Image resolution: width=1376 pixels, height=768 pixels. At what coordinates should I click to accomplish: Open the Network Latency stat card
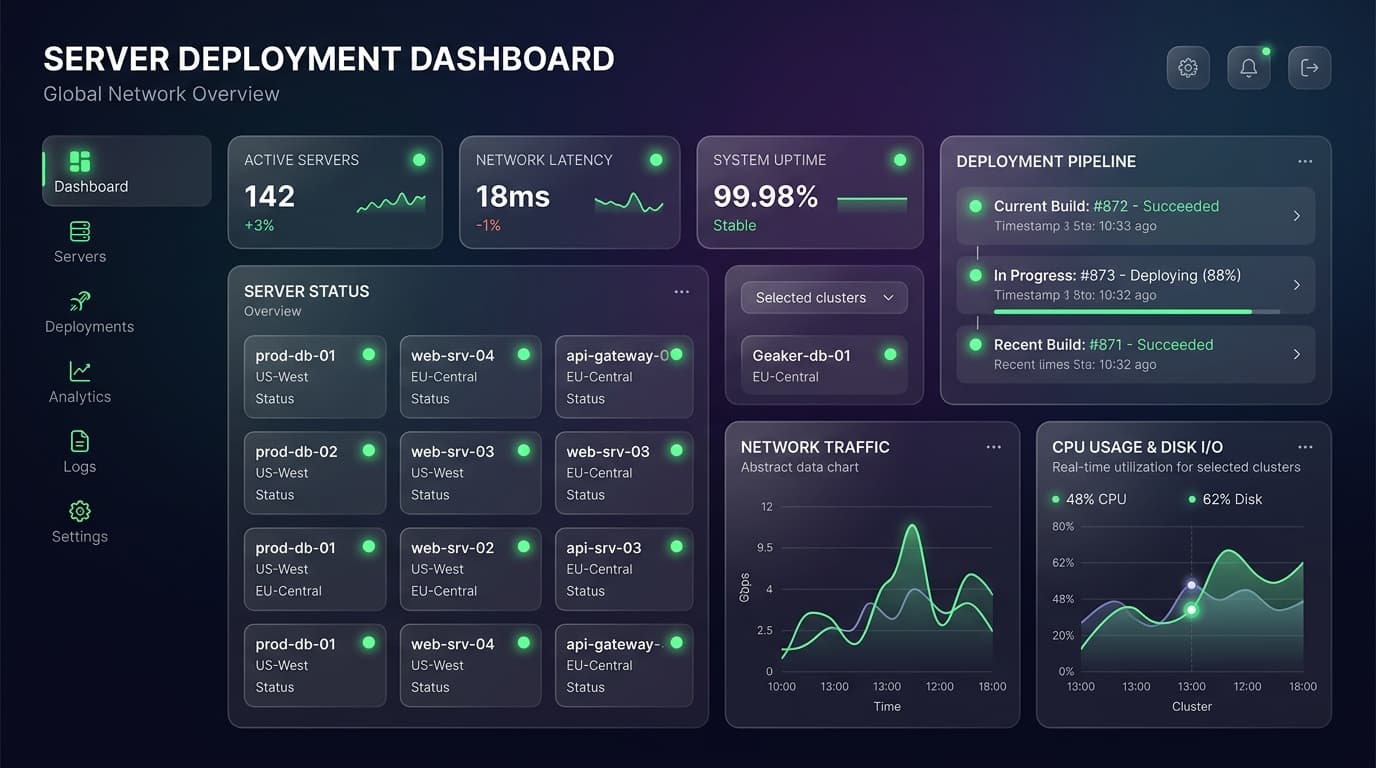coord(569,192)
